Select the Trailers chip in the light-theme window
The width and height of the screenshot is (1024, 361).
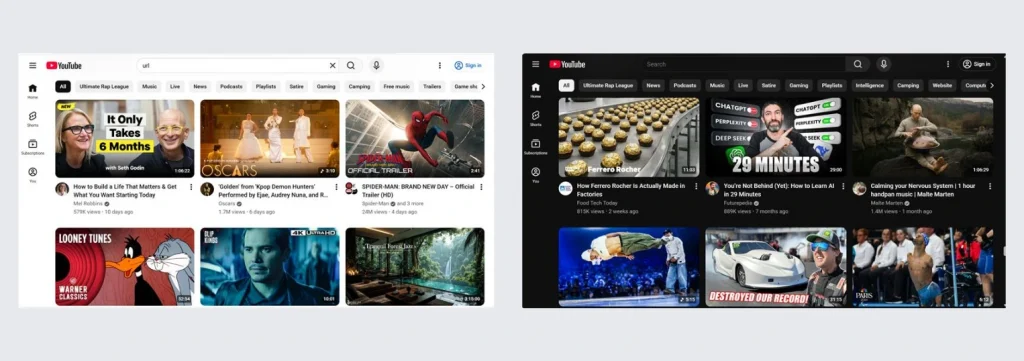click(432, 86)
